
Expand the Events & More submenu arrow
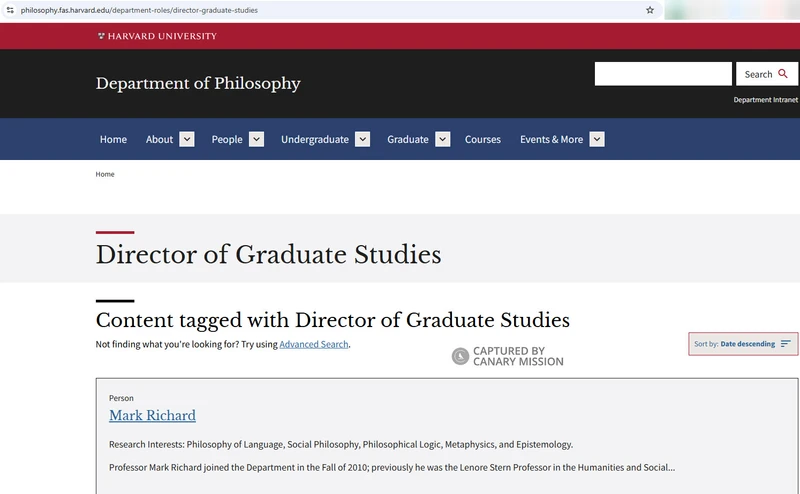597,139
